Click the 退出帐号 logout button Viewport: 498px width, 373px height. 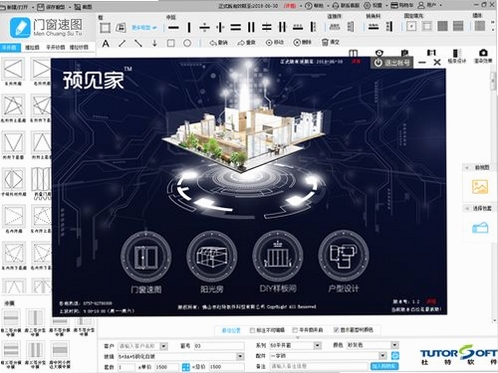point(392,63)
